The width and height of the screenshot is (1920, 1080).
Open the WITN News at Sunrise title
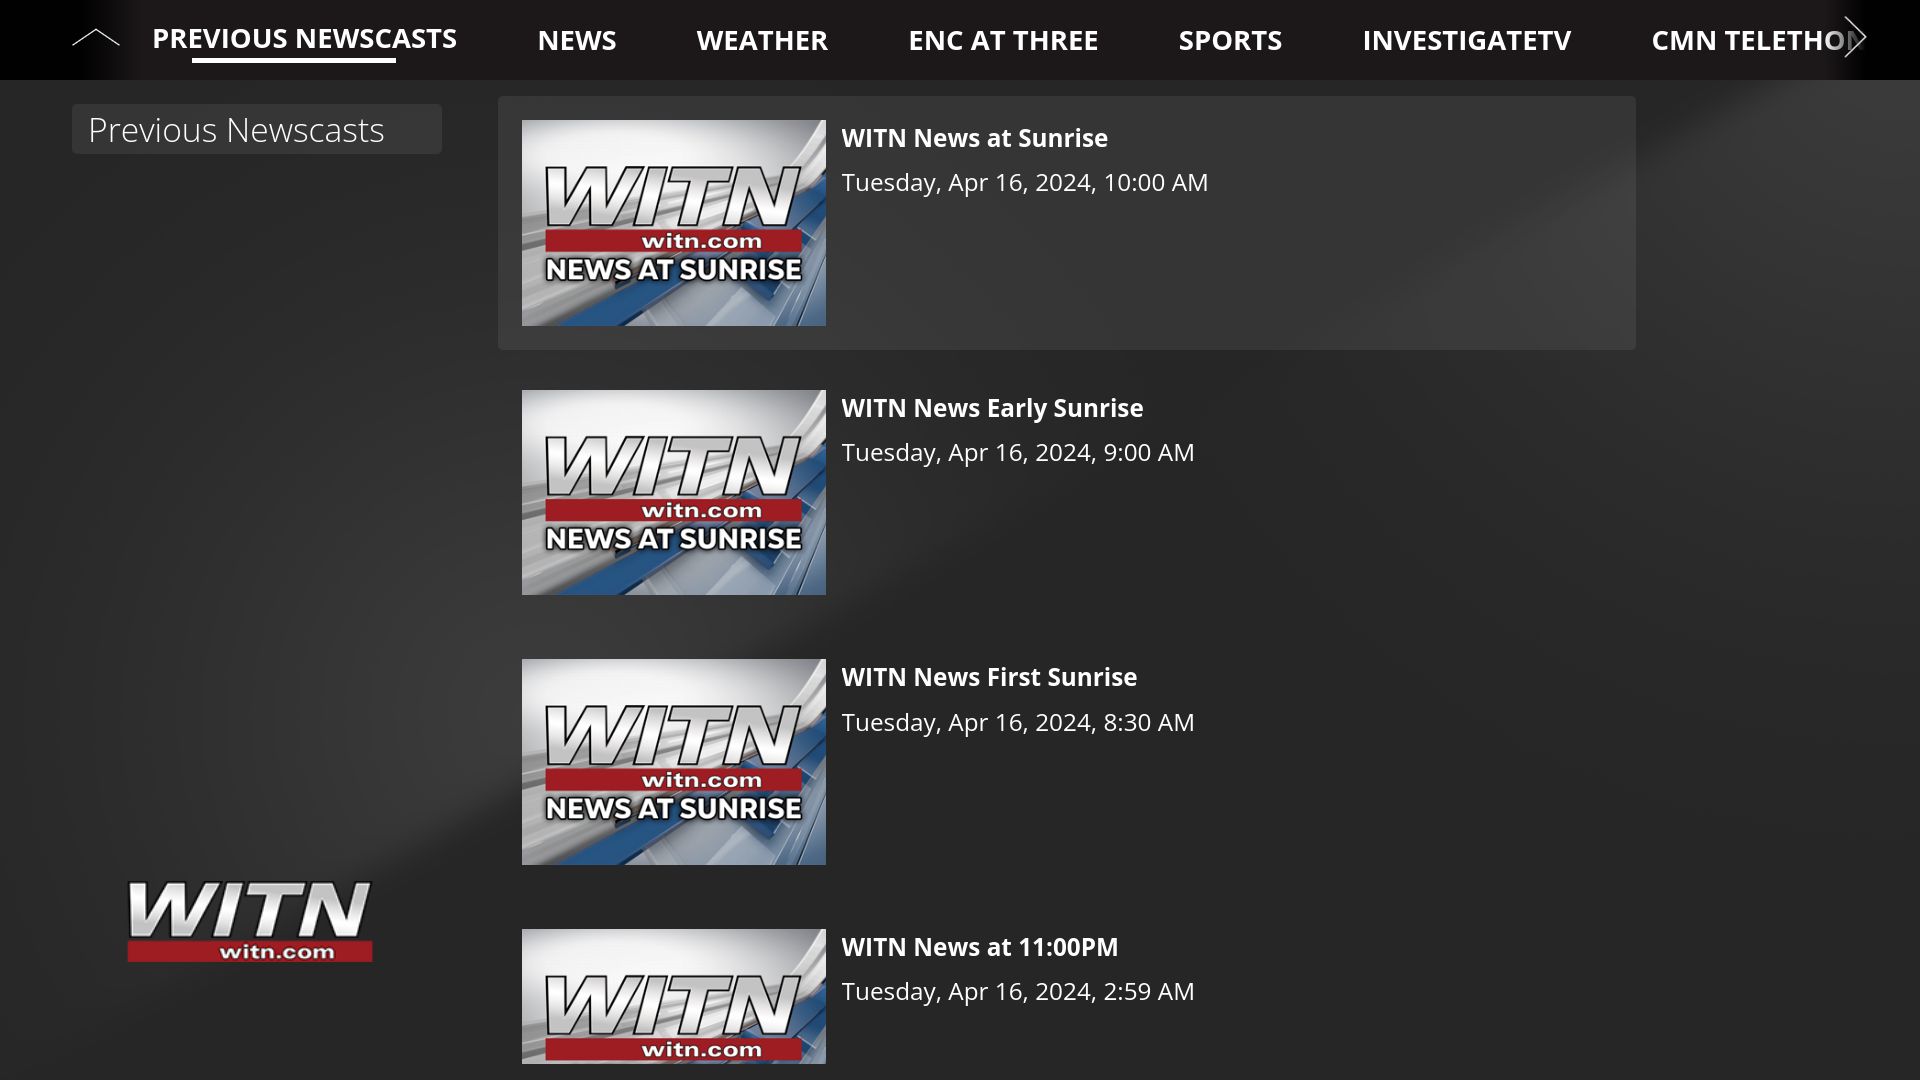pos(975,138)
